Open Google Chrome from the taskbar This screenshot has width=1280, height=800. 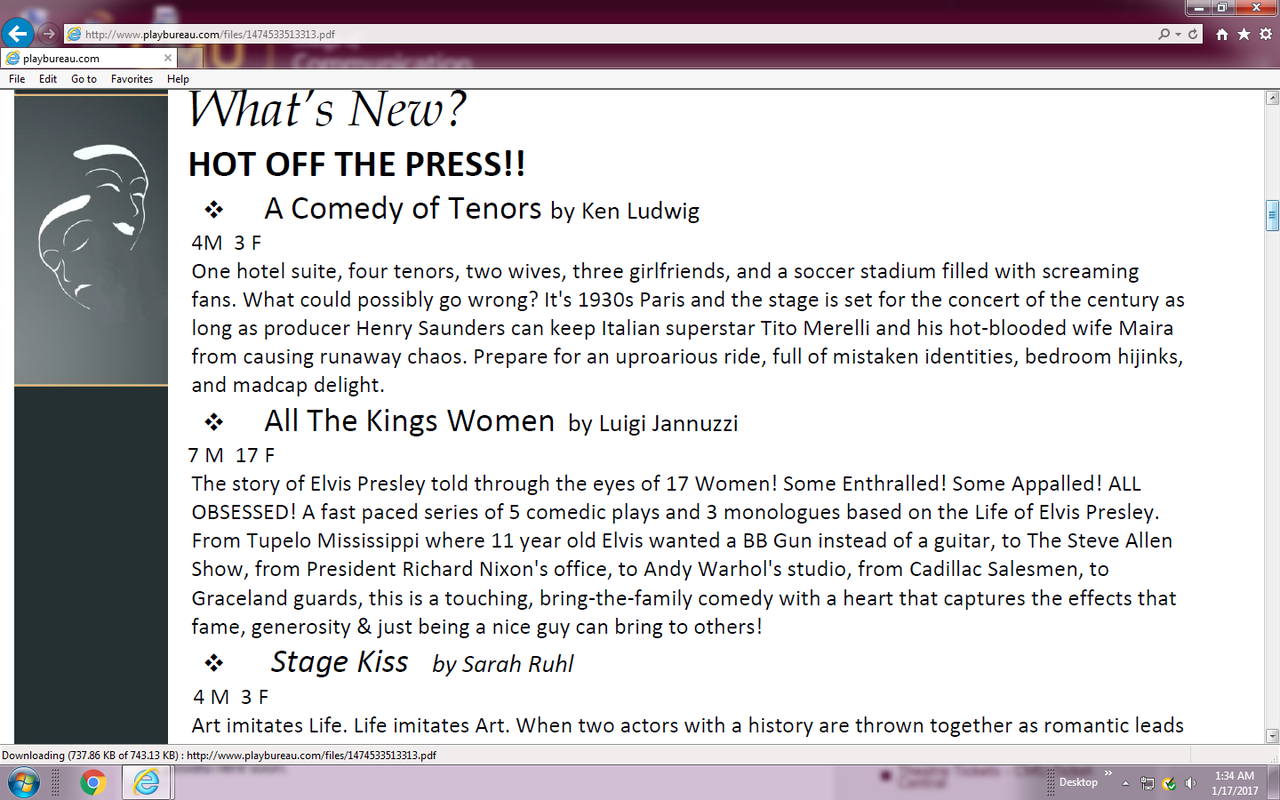93,783
